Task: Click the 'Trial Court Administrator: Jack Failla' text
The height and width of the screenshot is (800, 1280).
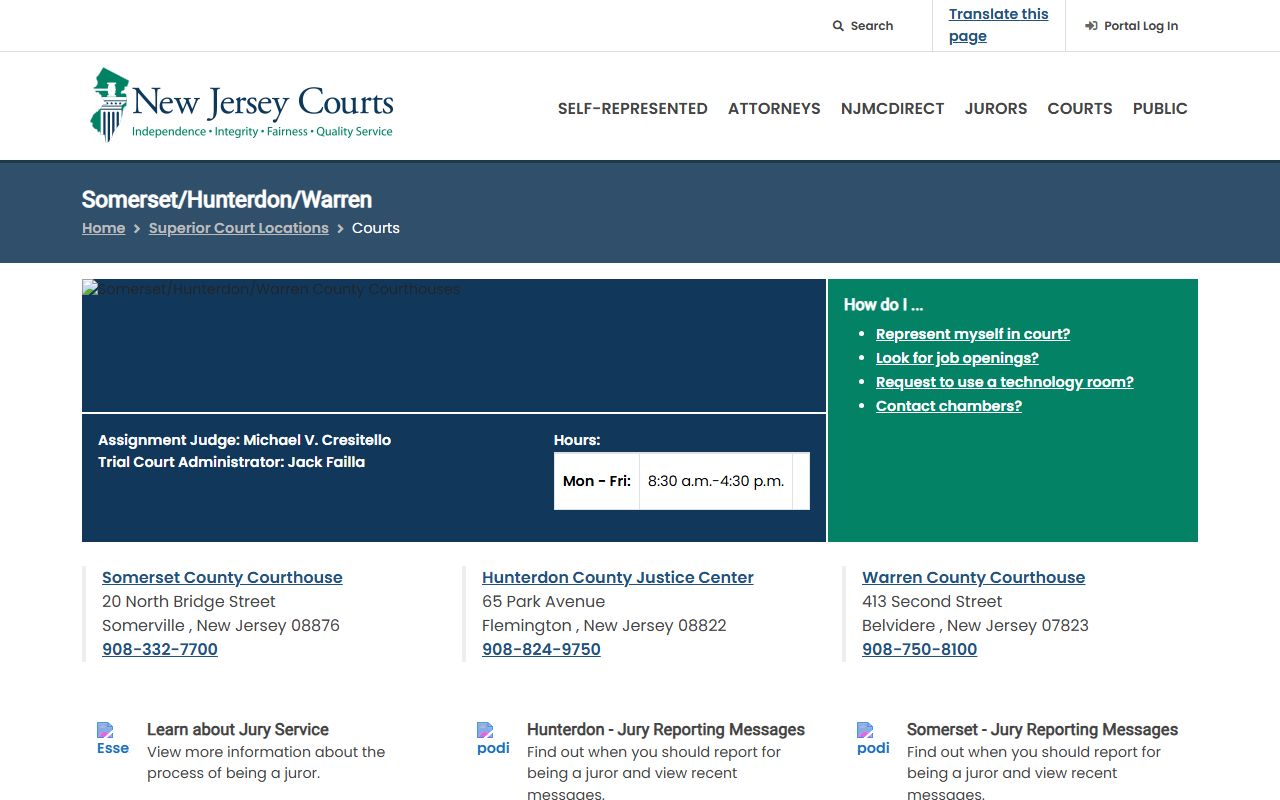Action: 231,462
